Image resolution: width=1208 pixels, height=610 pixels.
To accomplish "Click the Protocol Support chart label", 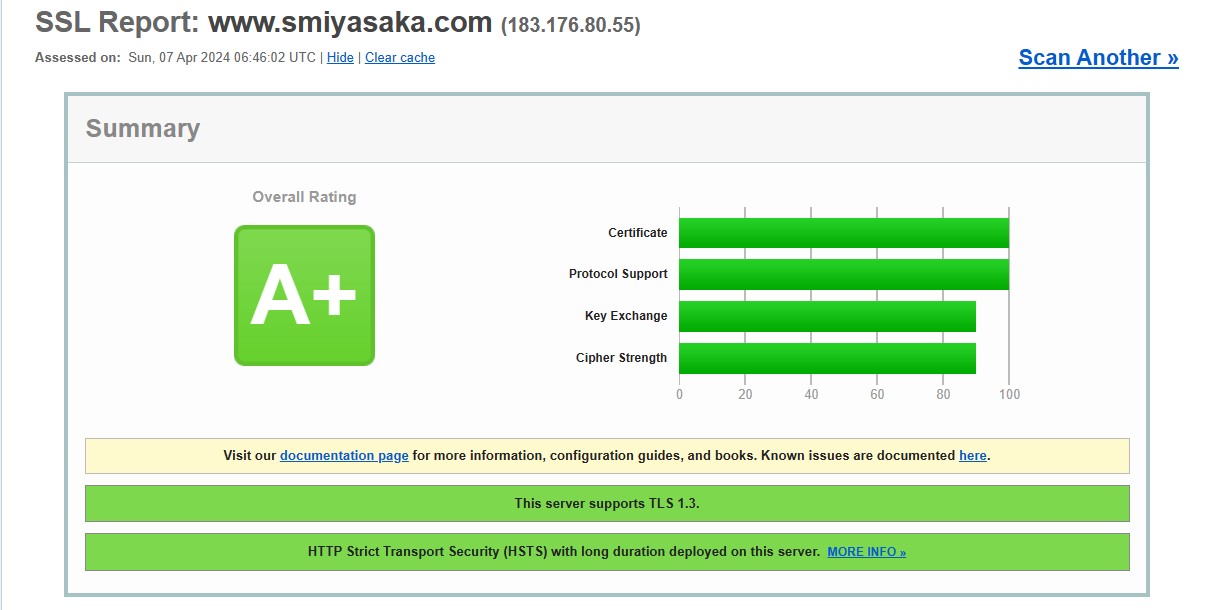I will [618, 274].
